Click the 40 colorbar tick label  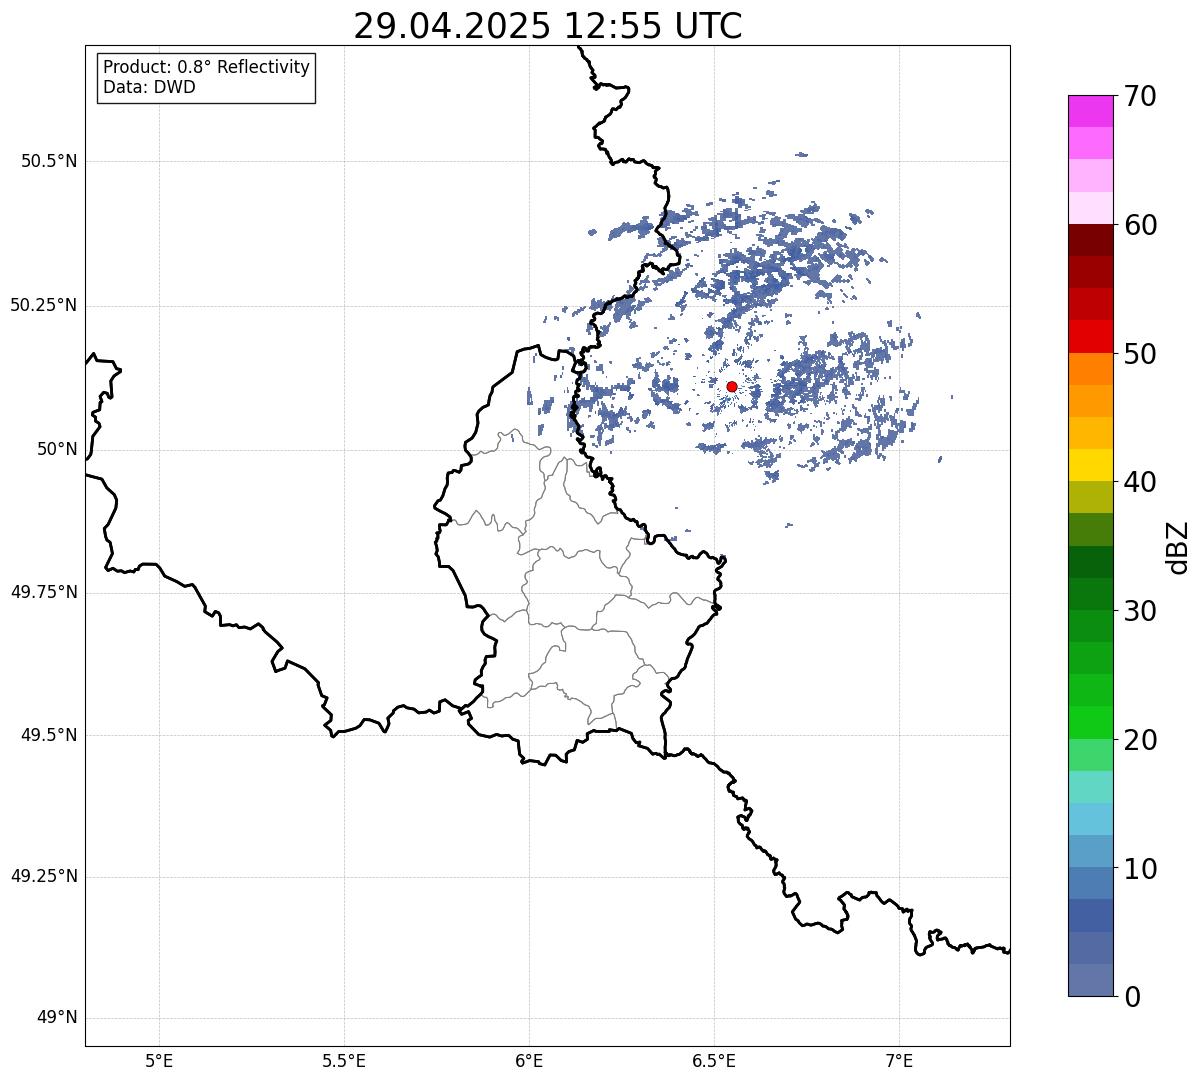(x=1140, y=482)
